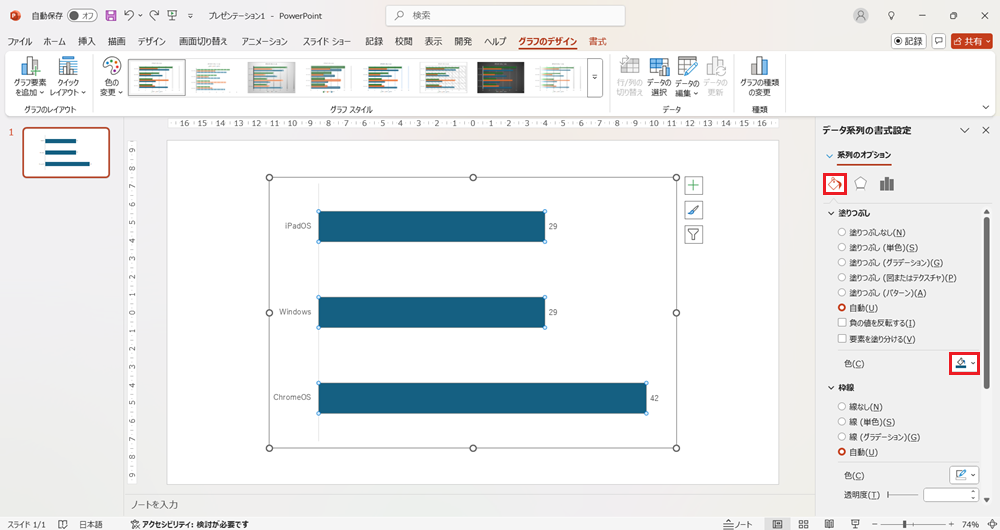Open アニメーション tab
Image resolution: width=1000 pixels, height=530 pixels.
tap(265, 41)
